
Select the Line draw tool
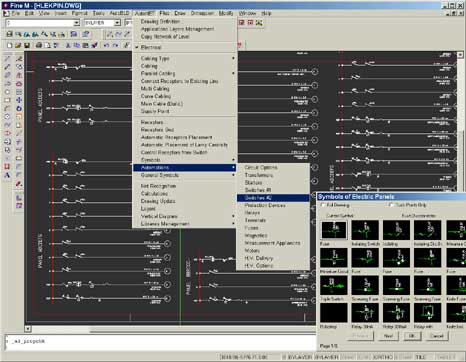click(x=7, y=59)
